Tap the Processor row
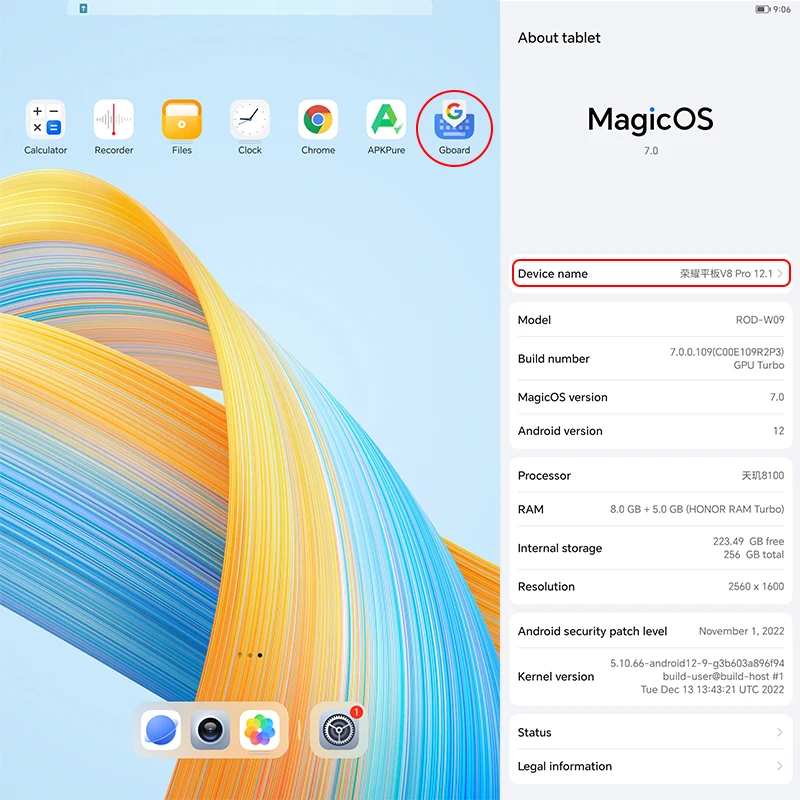The image size is (800, 800). tap(651, 476)
